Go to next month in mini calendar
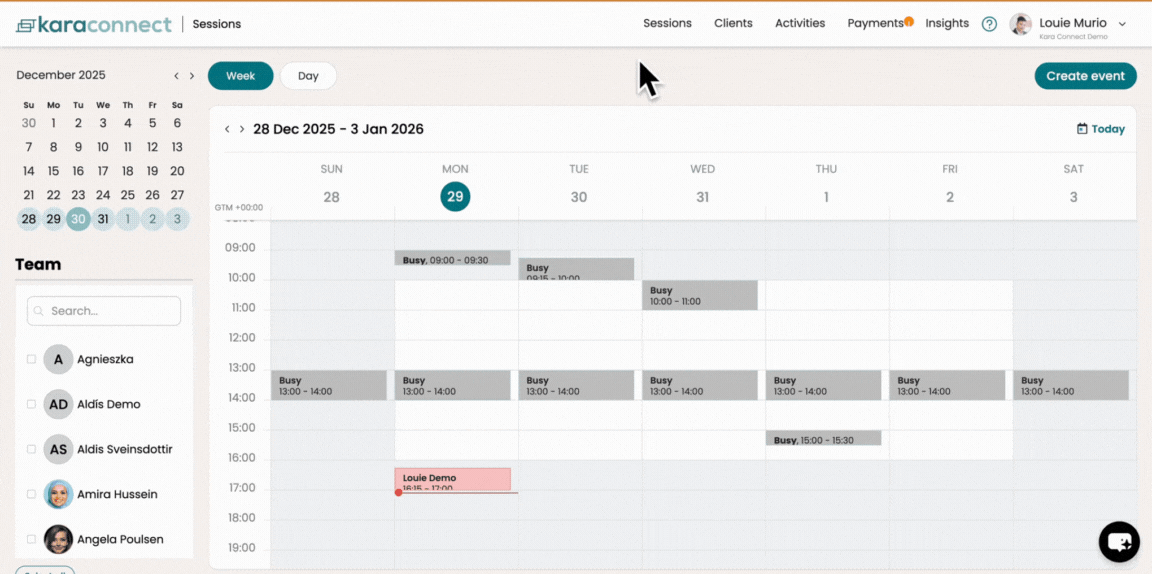This screenshot has width=1152, height=574. coord(192,76)
